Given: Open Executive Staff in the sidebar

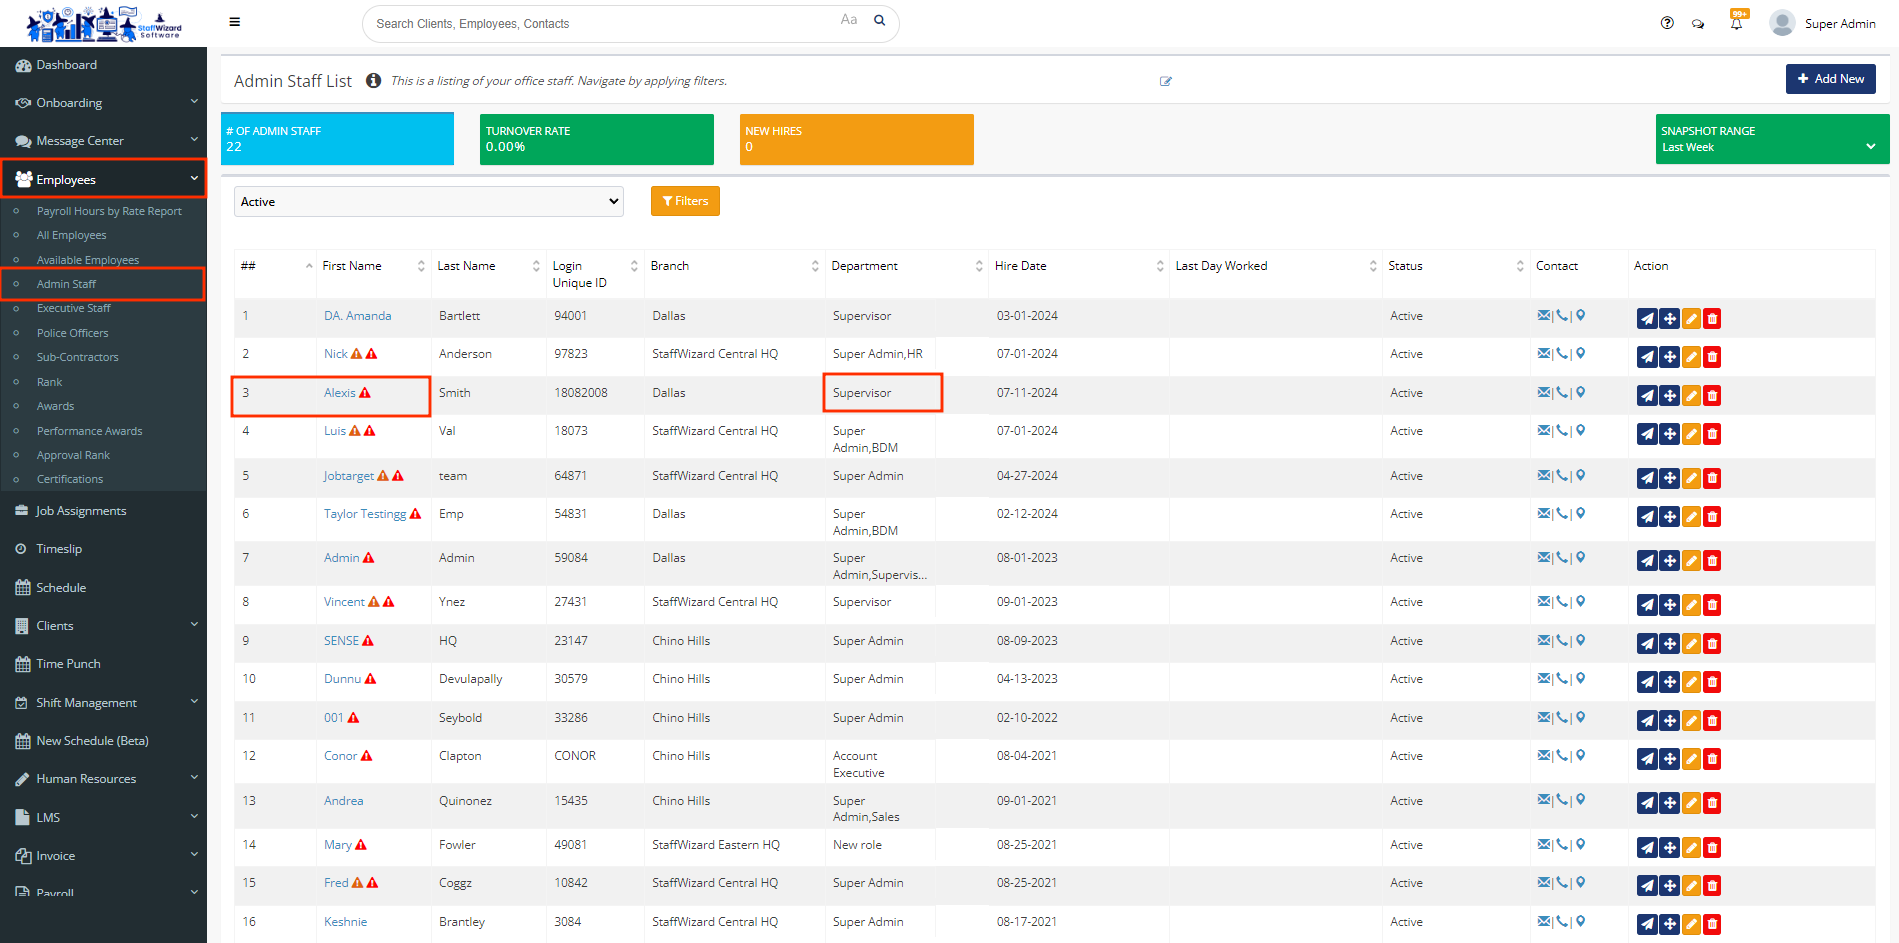Looking at the screenshot, I should [73, 308].
